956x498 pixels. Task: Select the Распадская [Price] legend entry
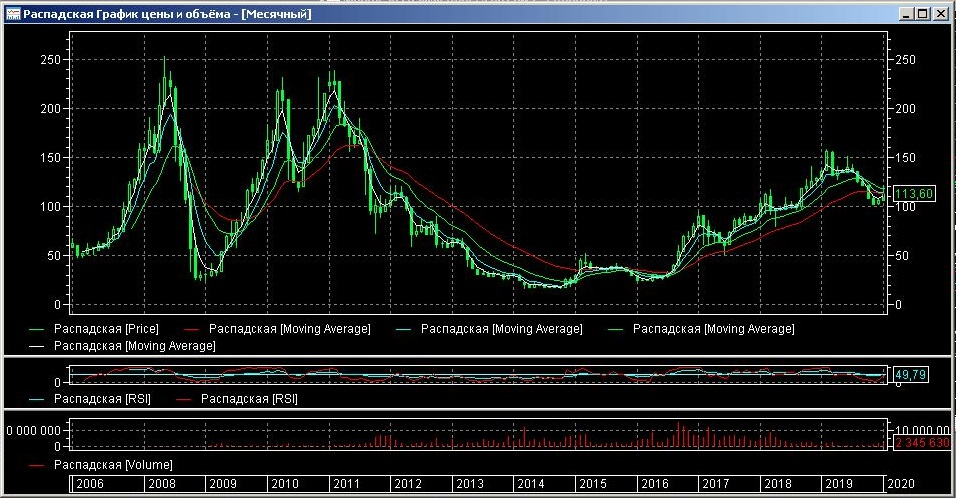coord(94,329)
